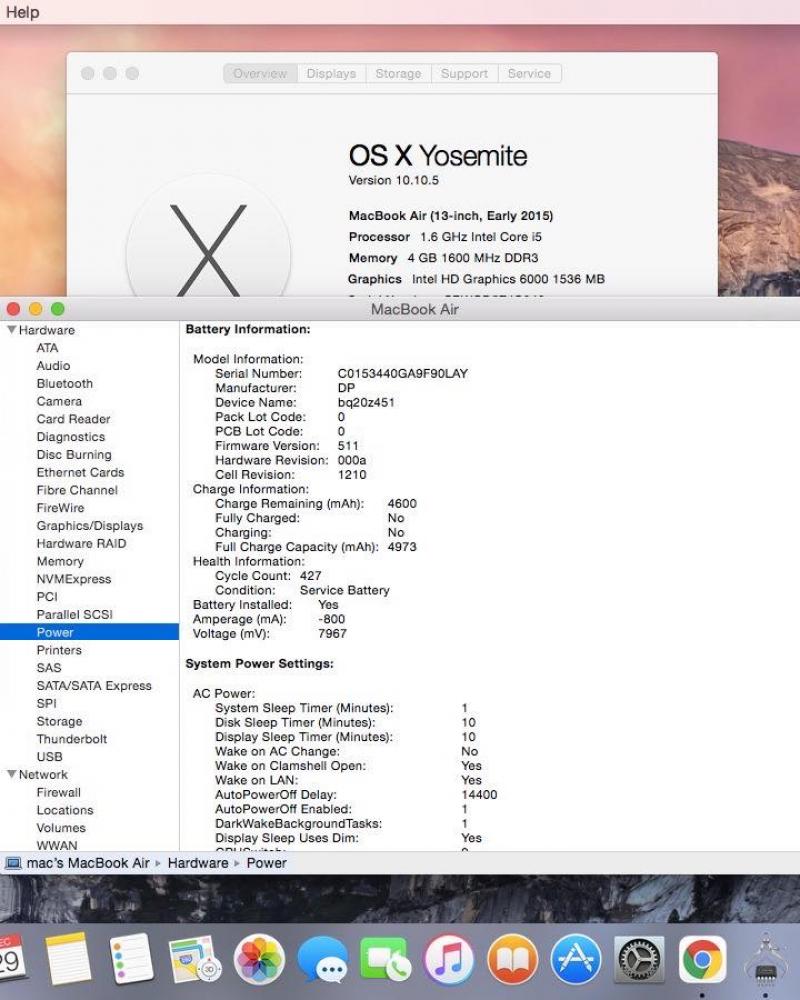Launch FaceTime from the Dock
Image resolution: width=800 pixels, height=1000 pixels.
pos(385,959)
